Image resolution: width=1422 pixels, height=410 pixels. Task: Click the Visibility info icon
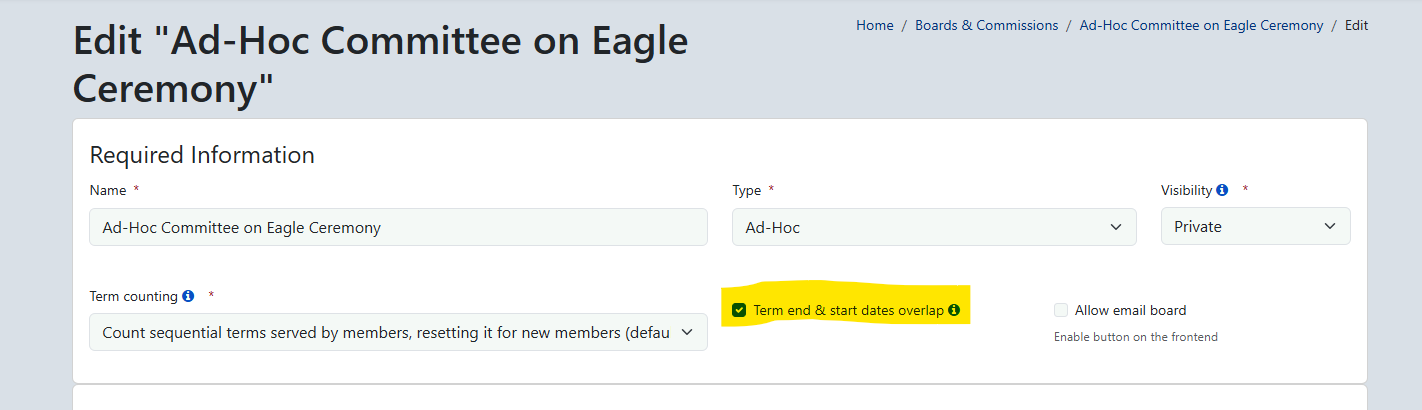tap(1222, 190)
